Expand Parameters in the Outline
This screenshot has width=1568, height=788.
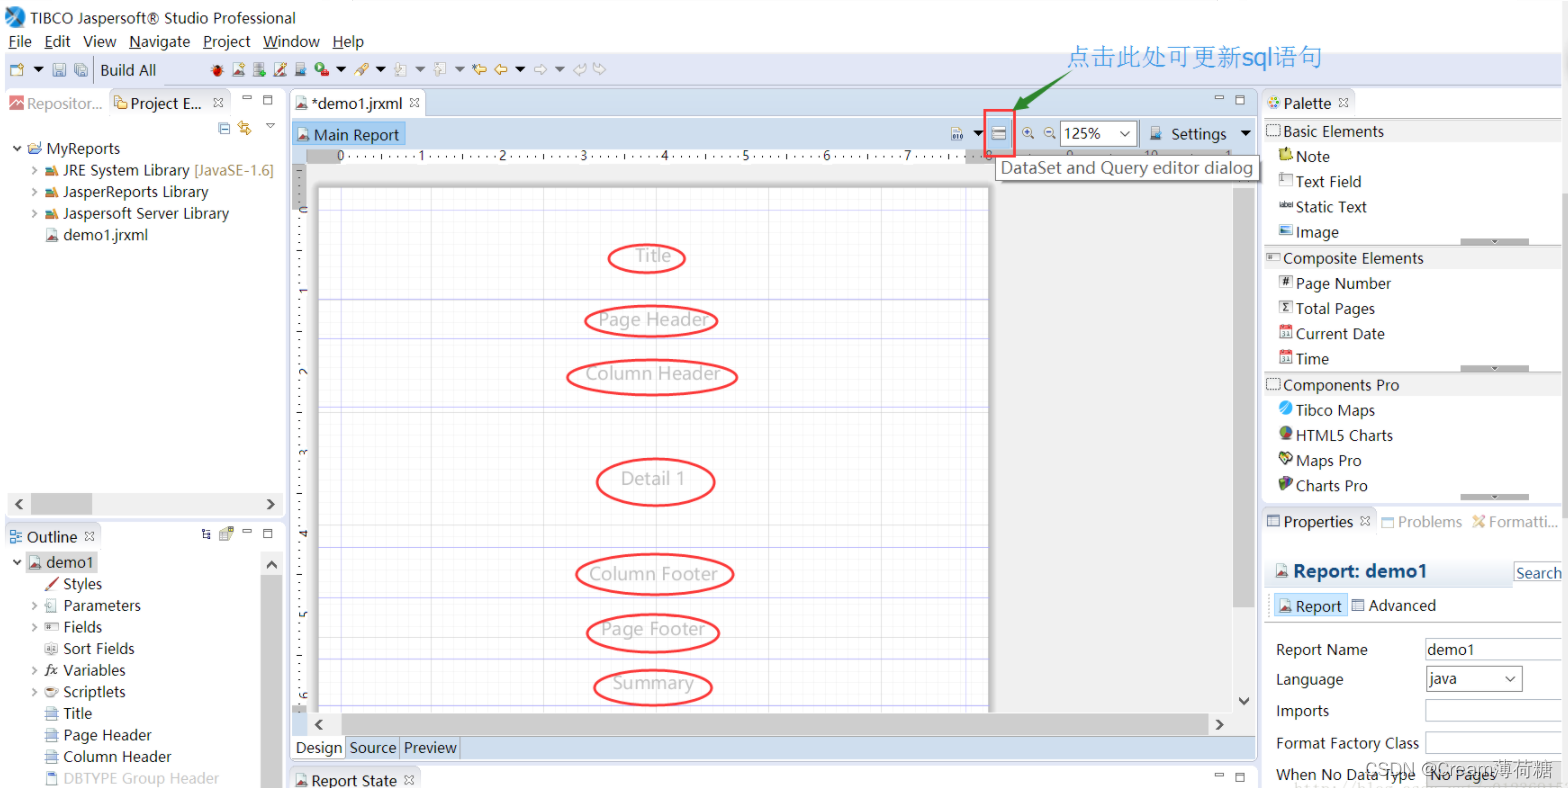[x=34, y=606]
